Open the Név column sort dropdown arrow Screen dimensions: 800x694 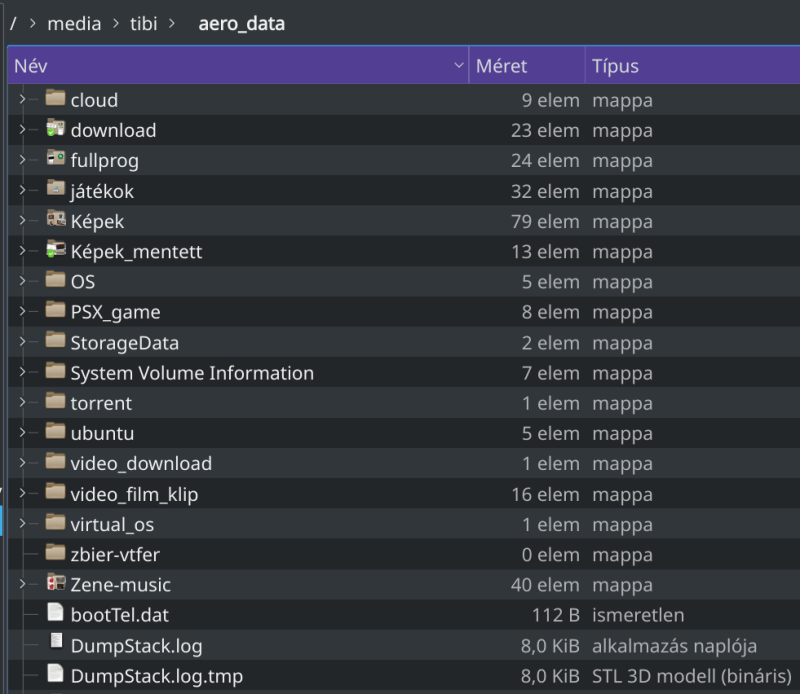click(x=459, y=65)
